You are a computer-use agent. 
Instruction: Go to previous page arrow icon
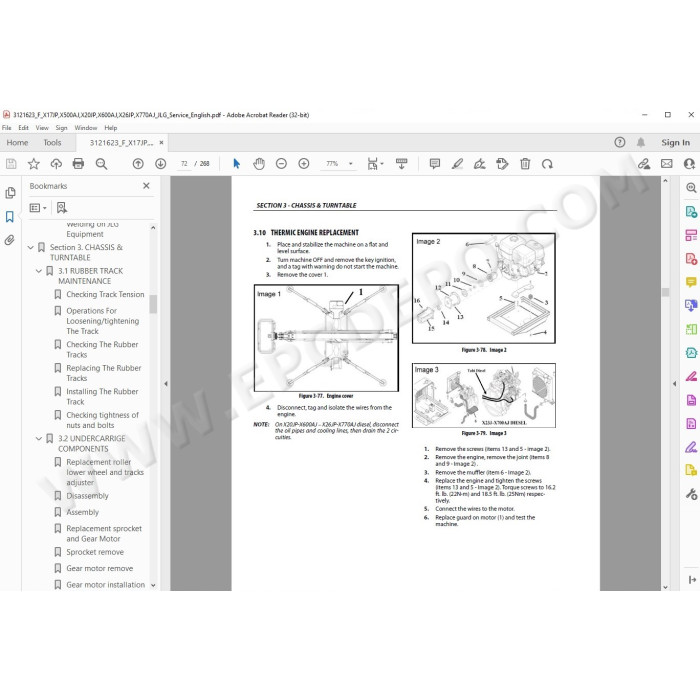pyautogui.click(x=138, y=164)
